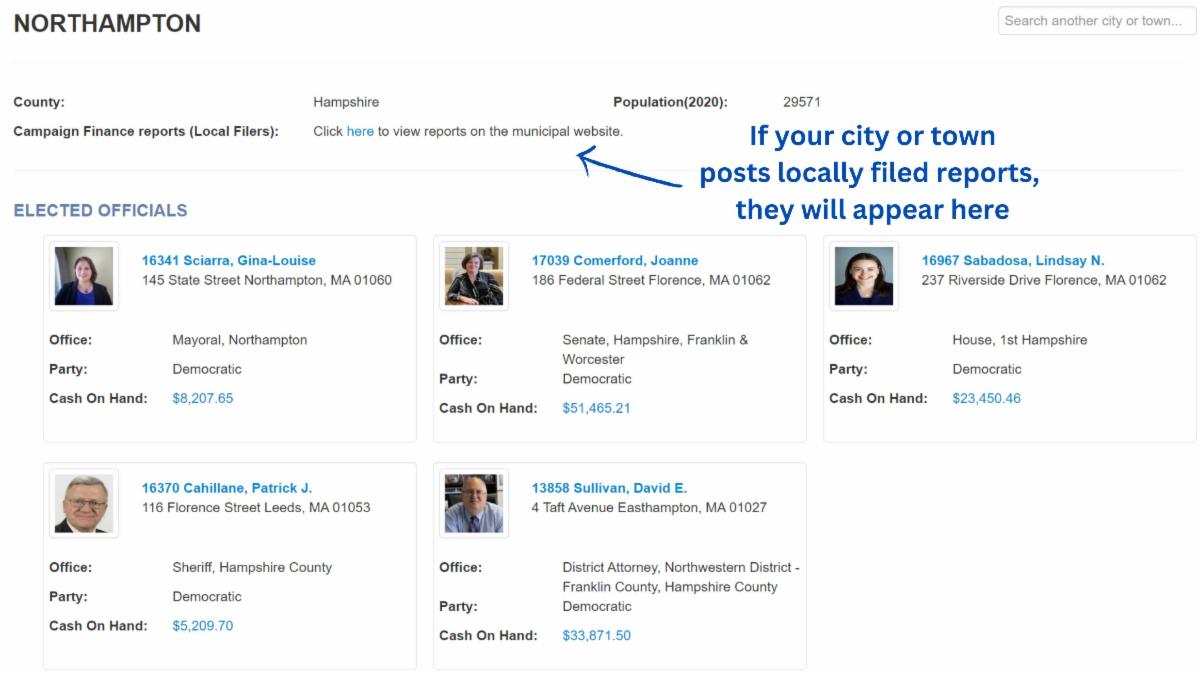The width and height of the screenshot is (1200, 675).
Task: Click the search another city or town field
Action: tap(1096, 21)
